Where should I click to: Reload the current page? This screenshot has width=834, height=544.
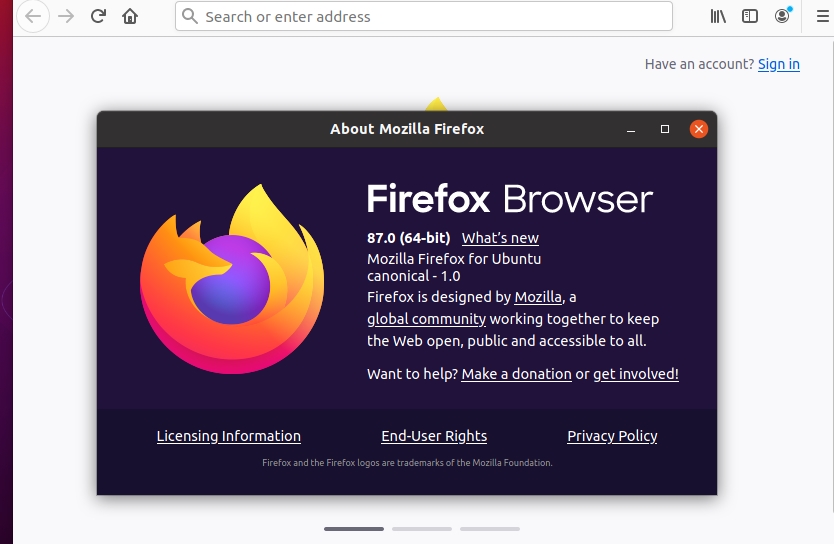[x=98, y=16]
